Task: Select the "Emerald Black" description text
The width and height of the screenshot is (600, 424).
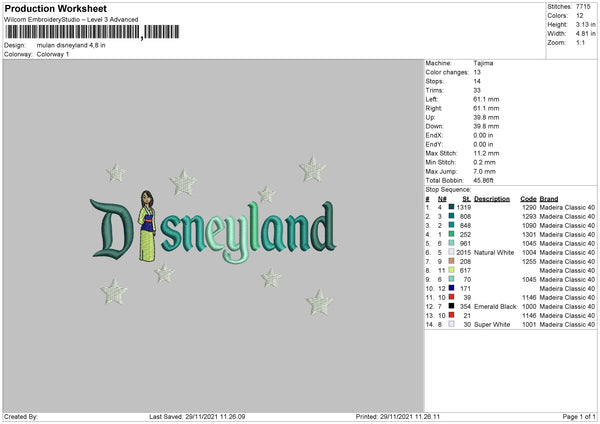Action: pos(495,306)
